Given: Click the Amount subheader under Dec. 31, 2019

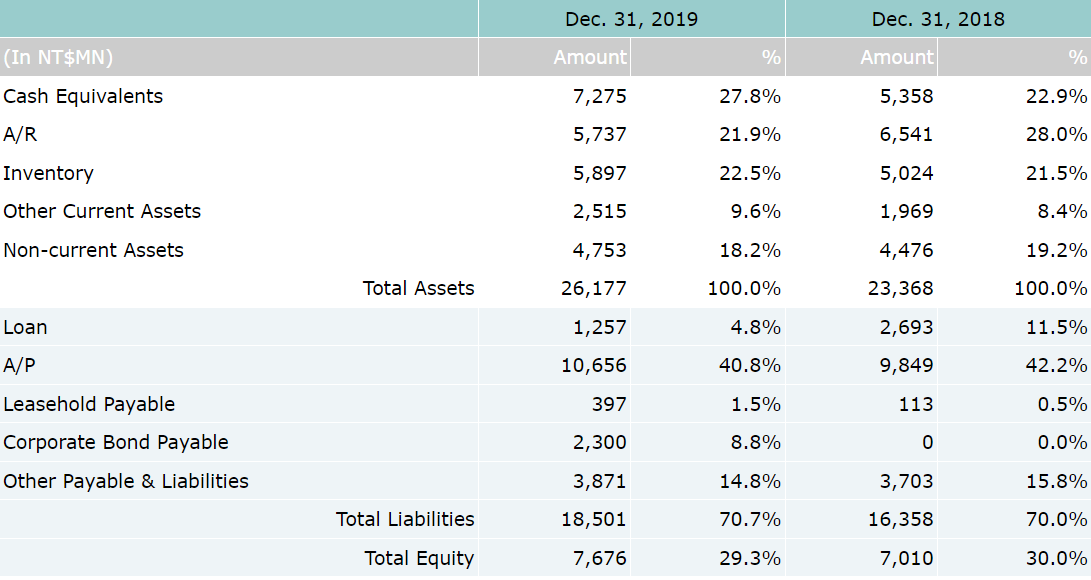Looking at the screenshot, I should tap(590, 57).
